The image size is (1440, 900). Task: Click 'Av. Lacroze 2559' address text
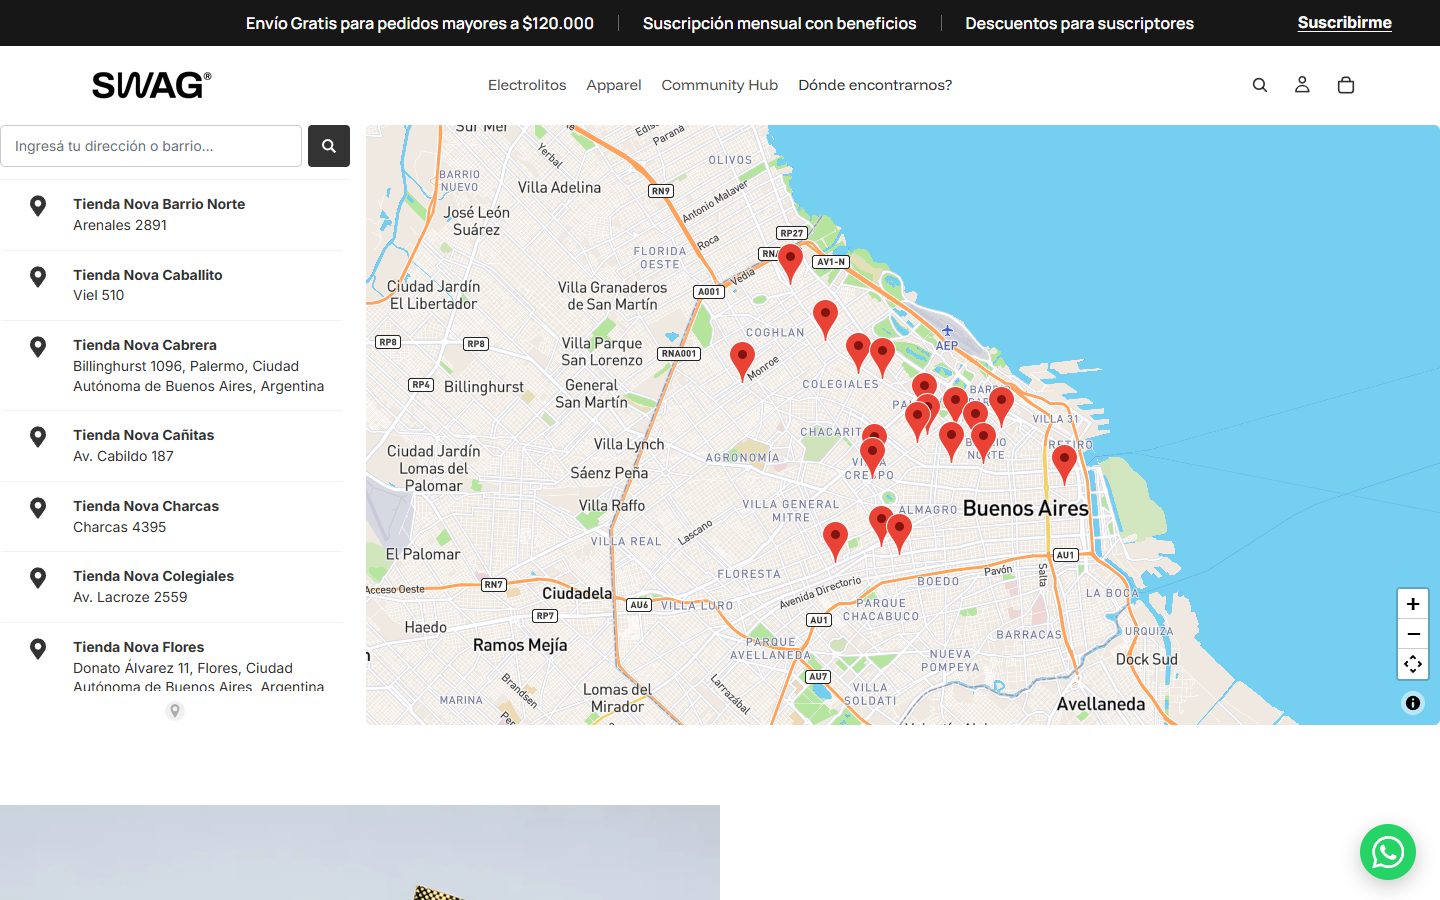click(x=130, y=597)
